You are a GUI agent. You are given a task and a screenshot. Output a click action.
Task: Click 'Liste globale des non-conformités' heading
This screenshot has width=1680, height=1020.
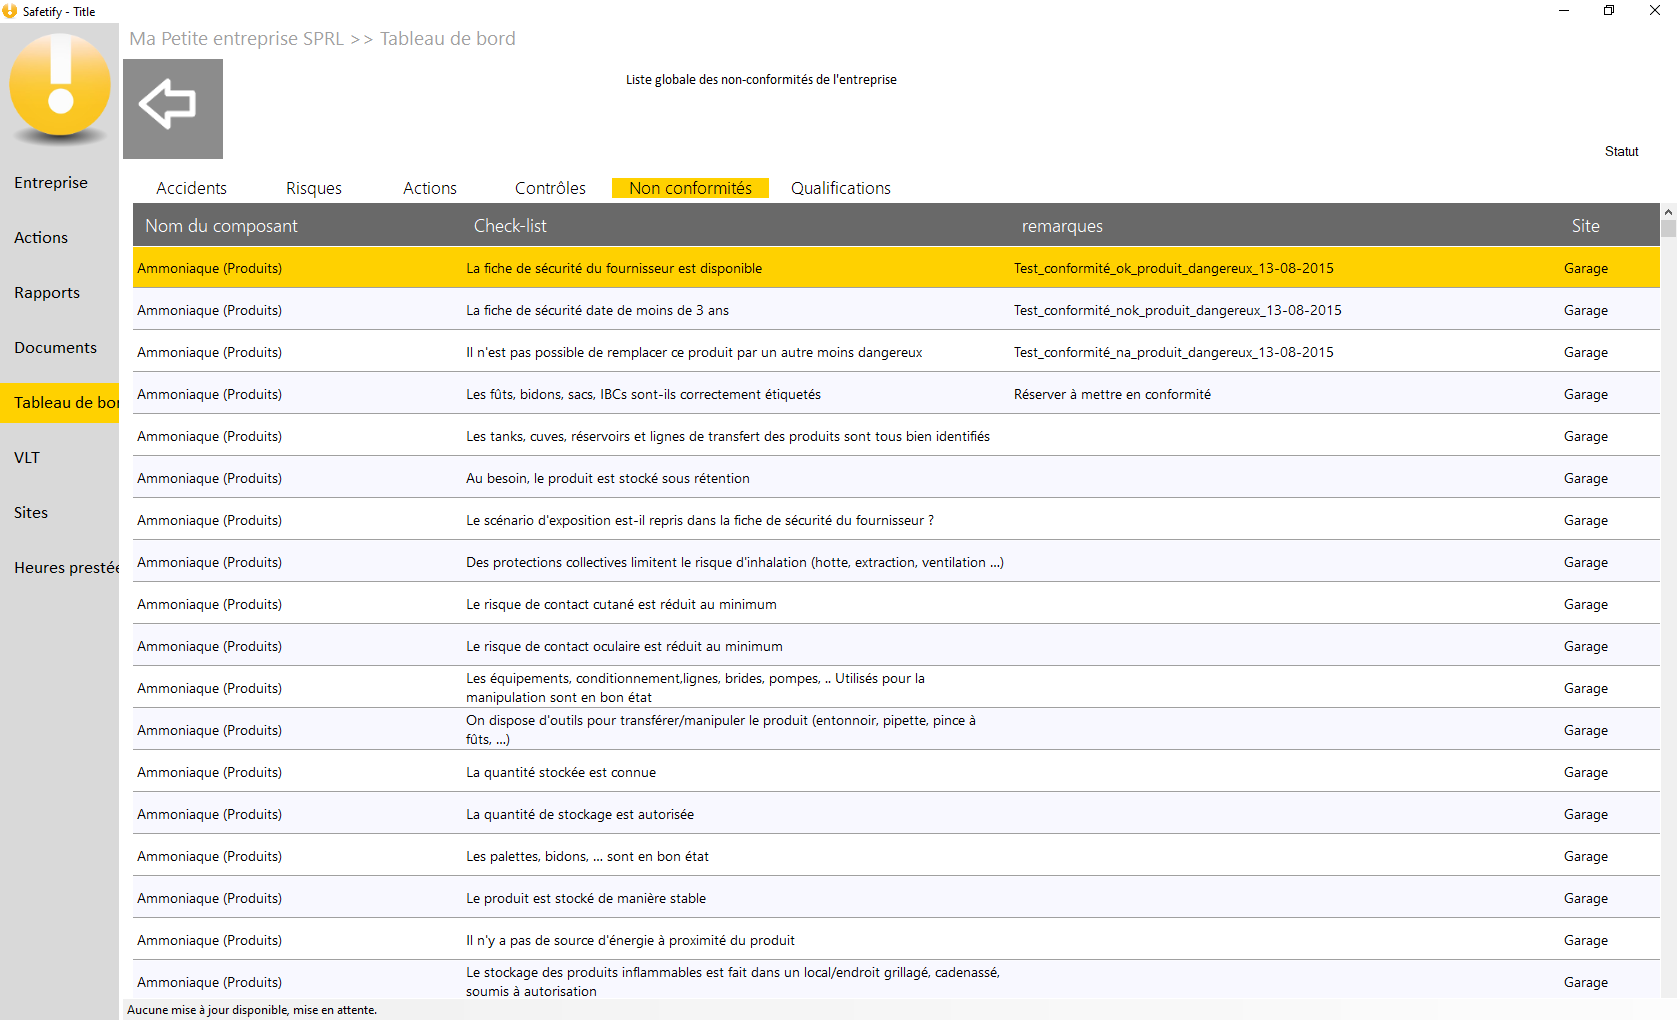[761, 79]
